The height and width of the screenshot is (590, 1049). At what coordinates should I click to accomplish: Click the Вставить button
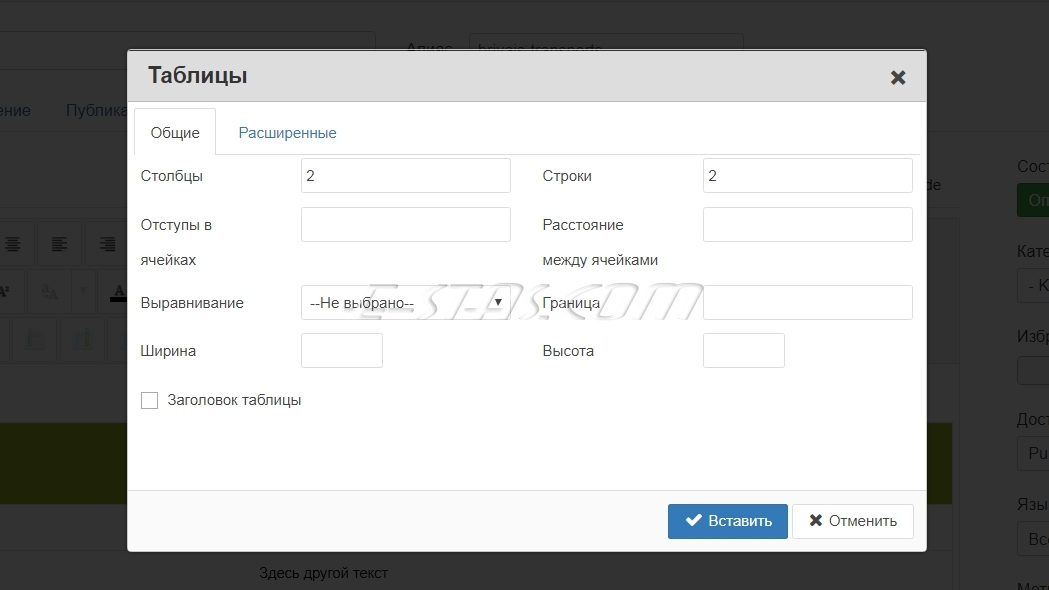point(727,521)
